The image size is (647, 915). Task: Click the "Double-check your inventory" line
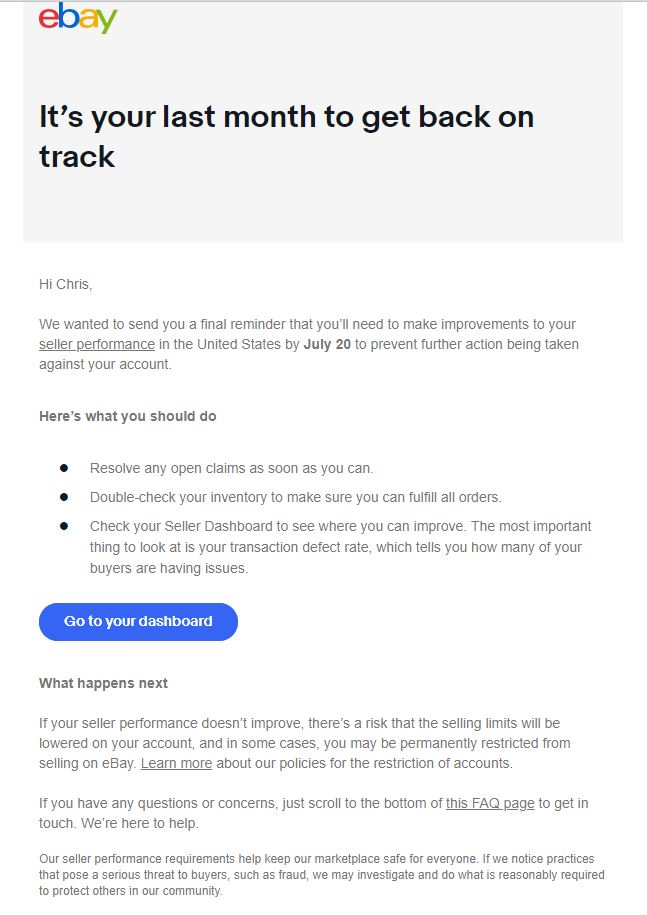[x=295, y=497]
